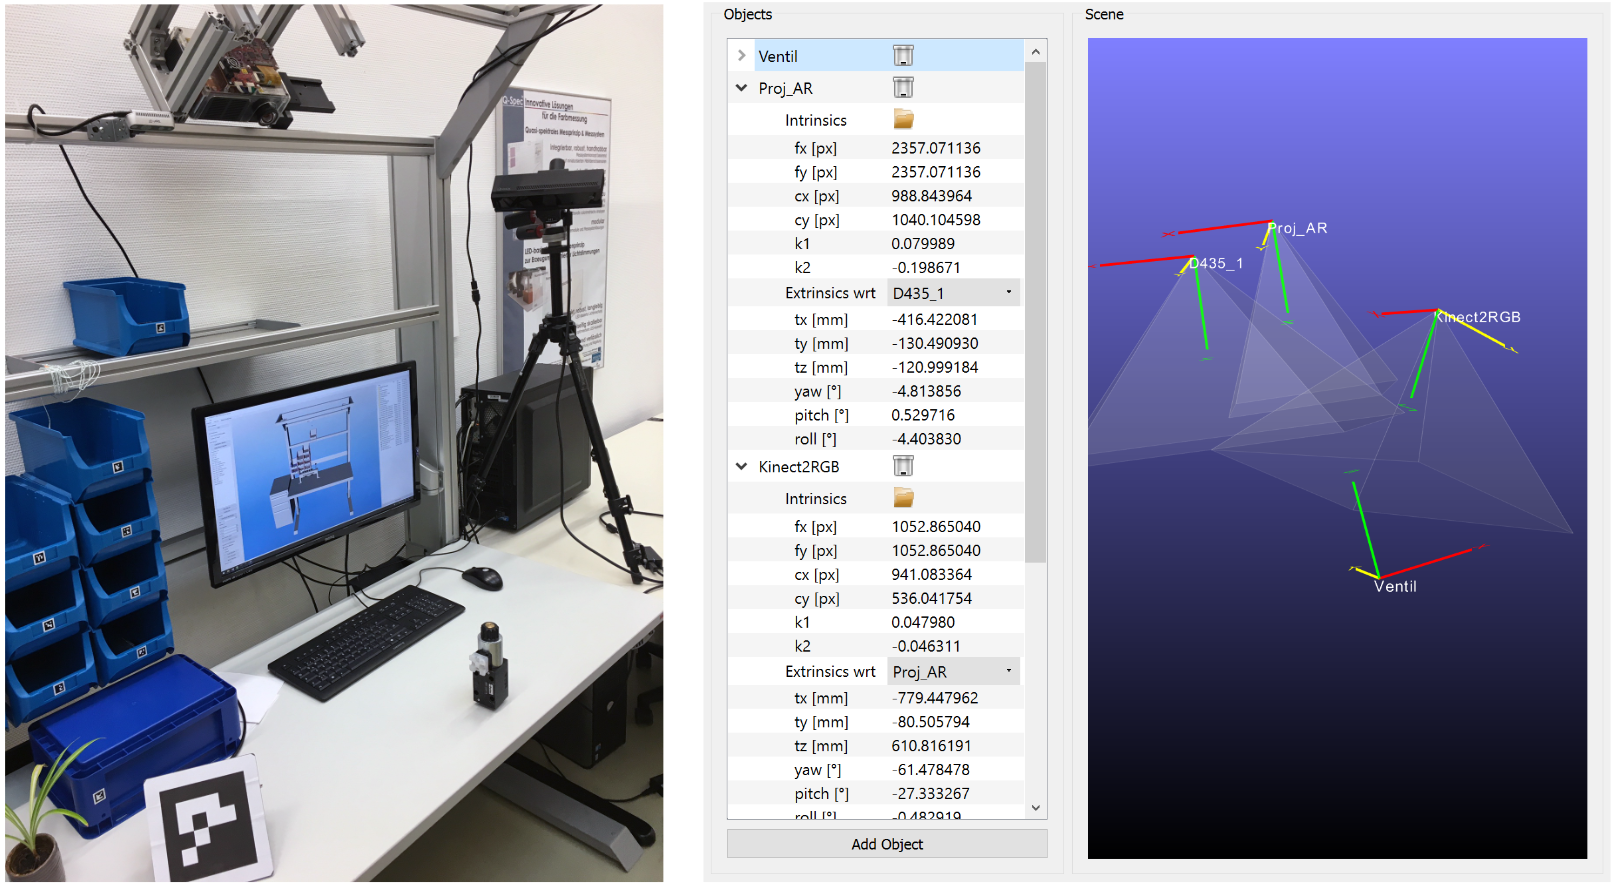Open the D435_1 extrinsics reference dropdown
Screen dimensions: 1616x888
[953, 293]
